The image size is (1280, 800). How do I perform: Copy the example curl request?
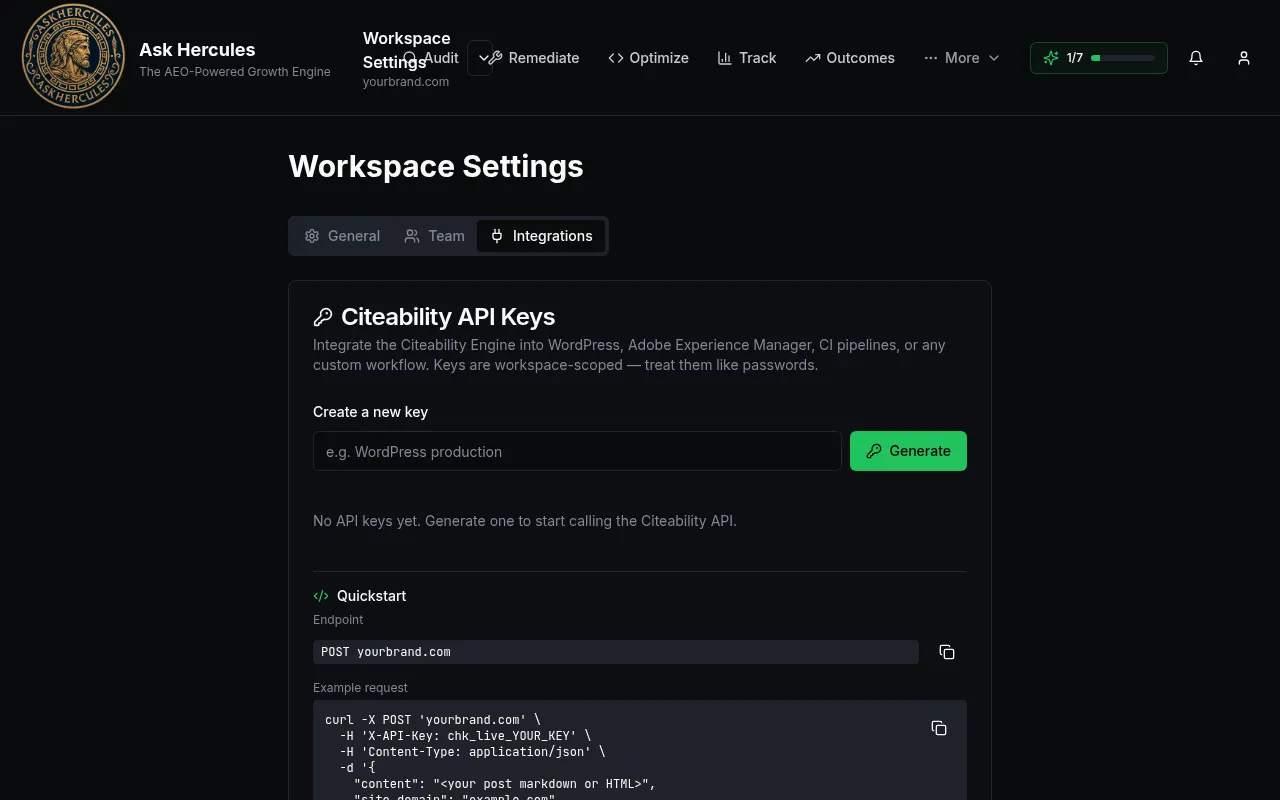[939, 728]
